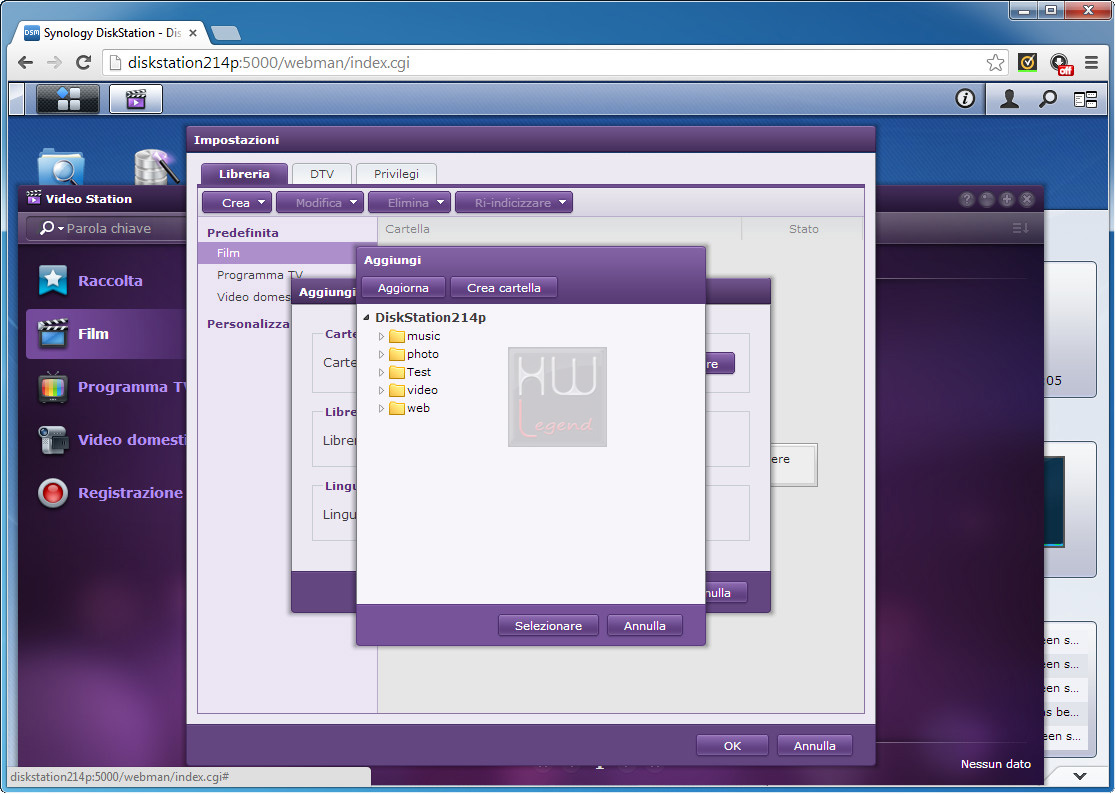Switch to the DTV tab
The image size is (1116, 794).
(x=322, y=174)
